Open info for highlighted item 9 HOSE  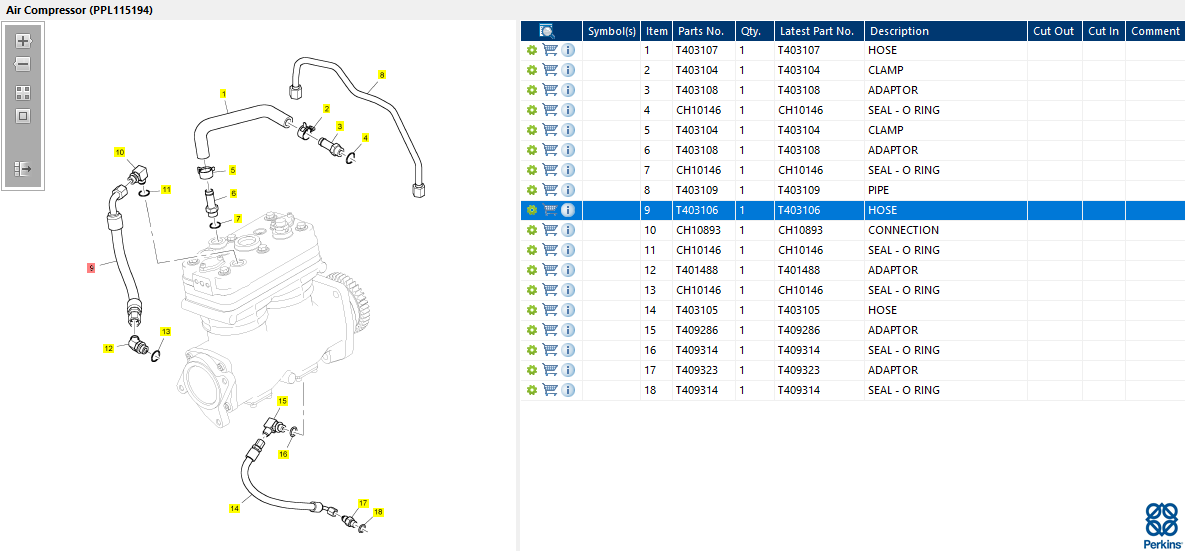(568, 210)
